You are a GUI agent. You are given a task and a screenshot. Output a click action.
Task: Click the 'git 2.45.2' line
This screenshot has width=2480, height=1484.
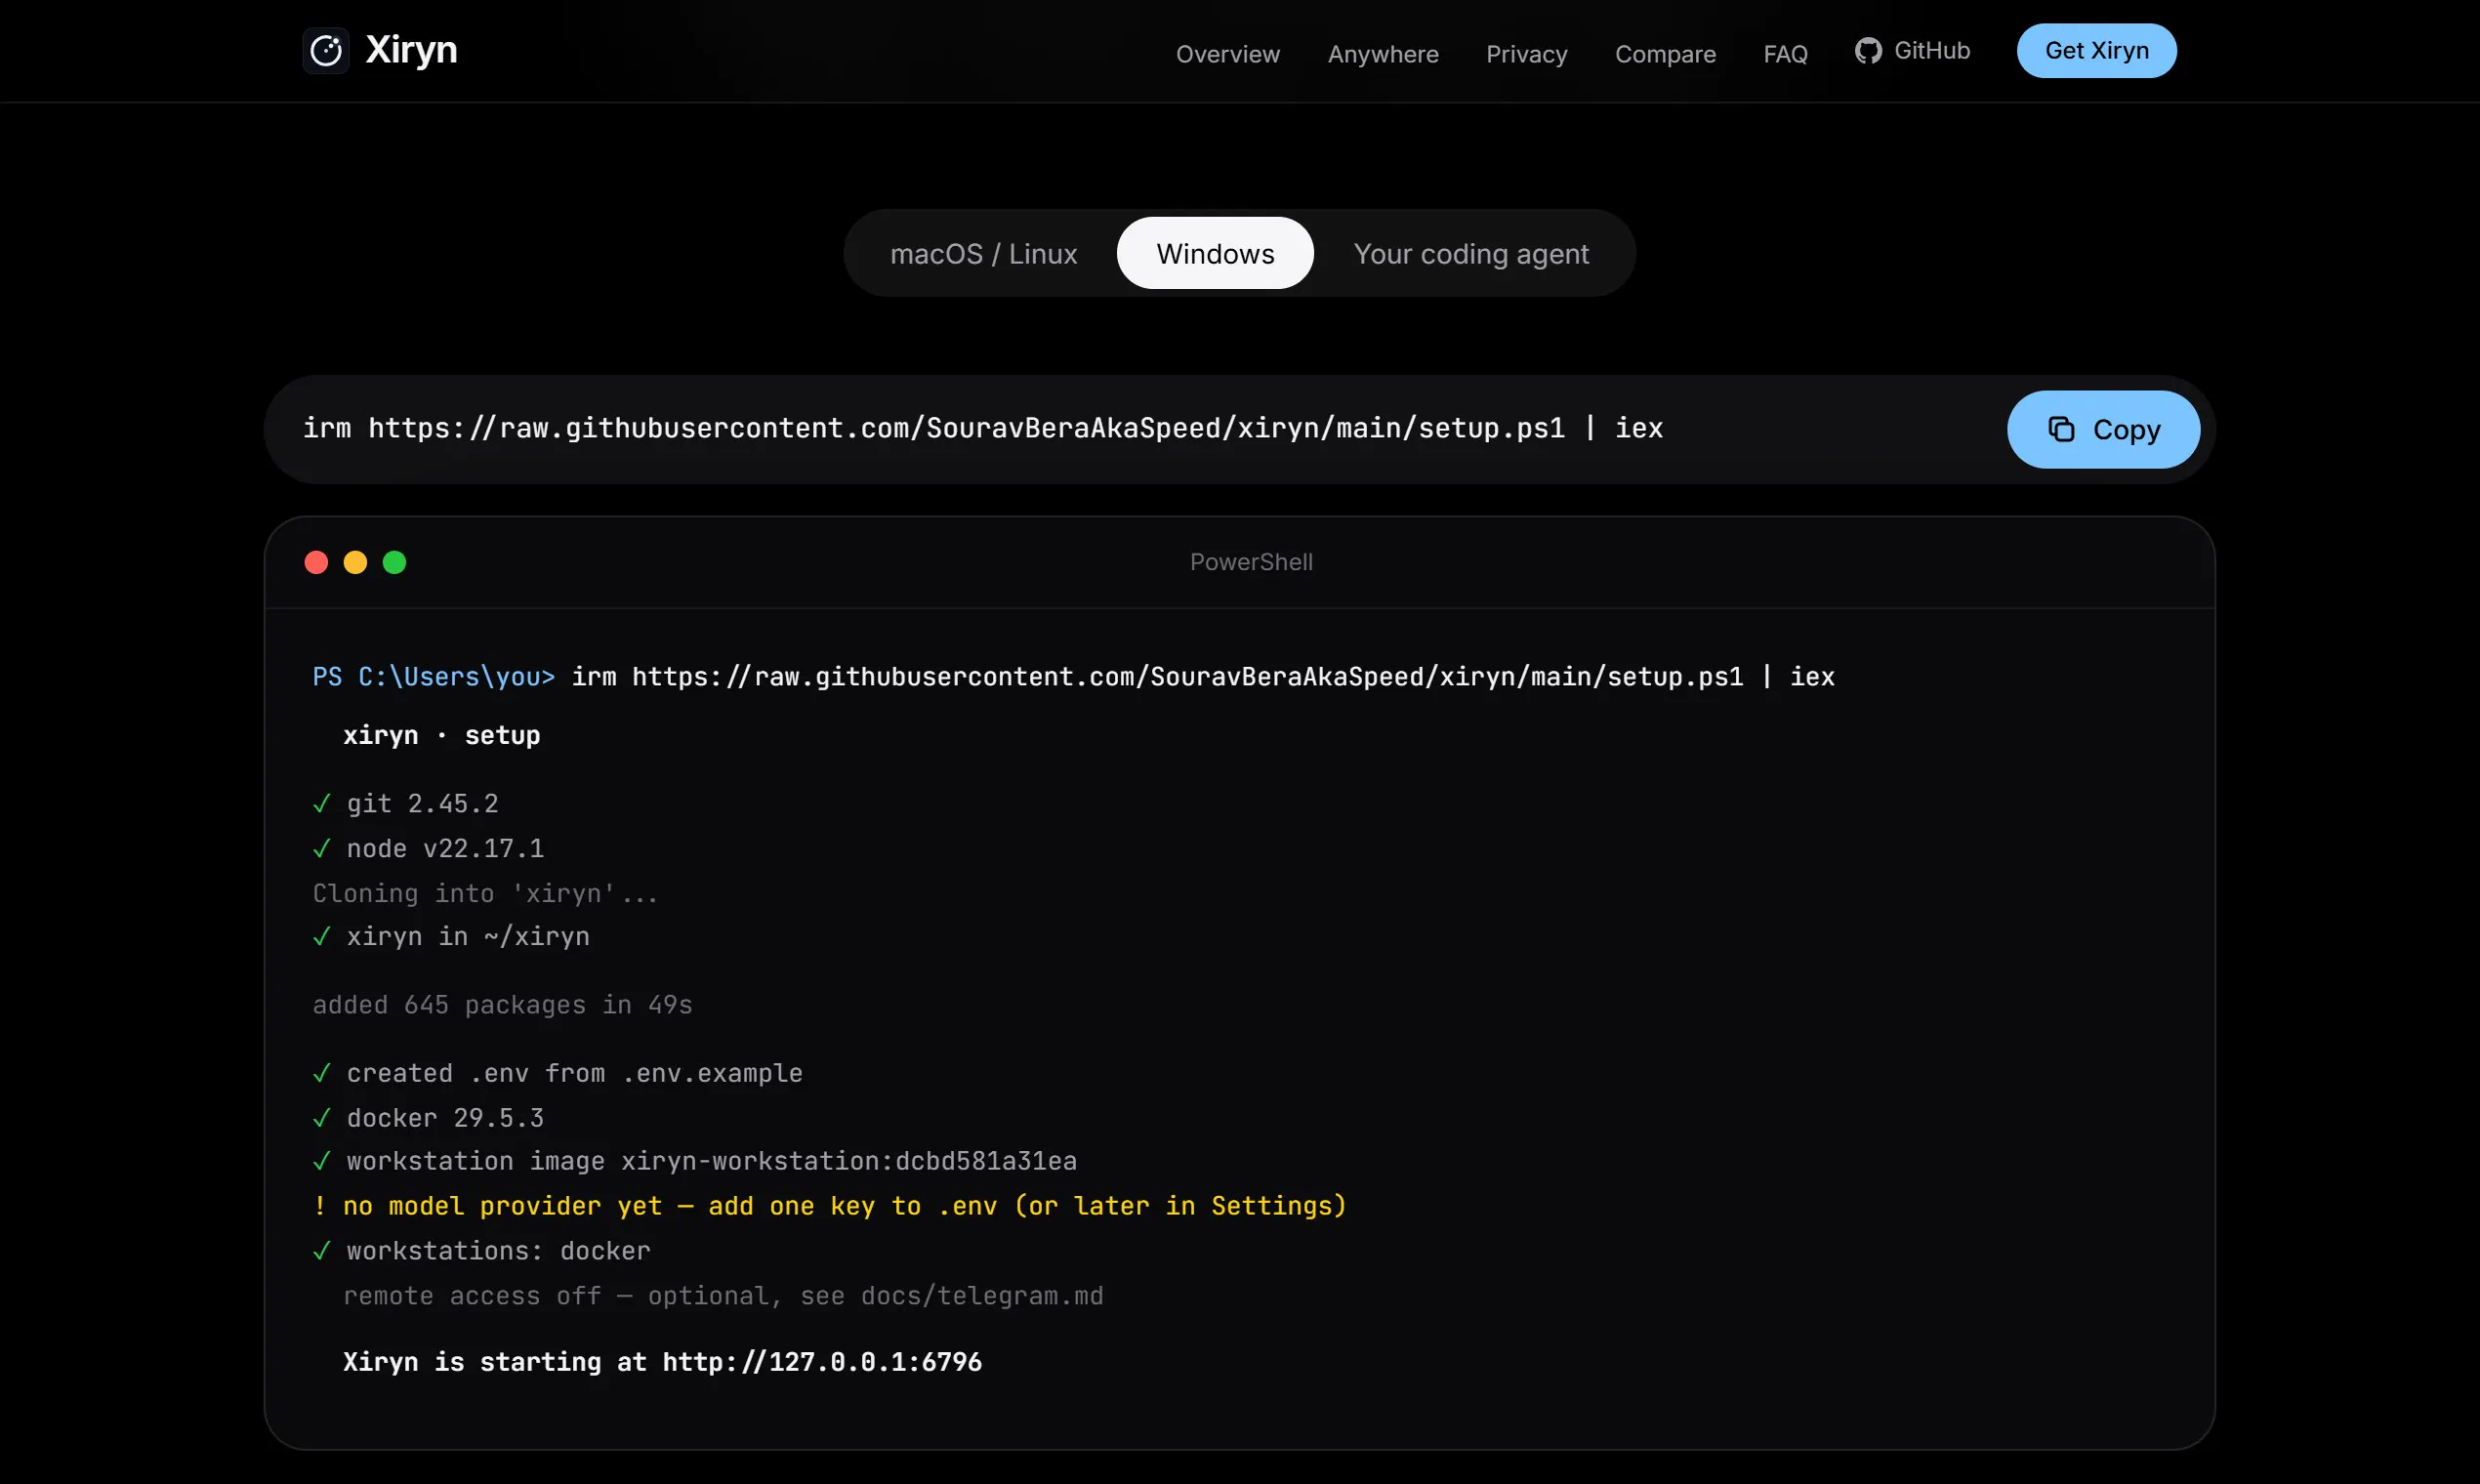coord(422,804)
